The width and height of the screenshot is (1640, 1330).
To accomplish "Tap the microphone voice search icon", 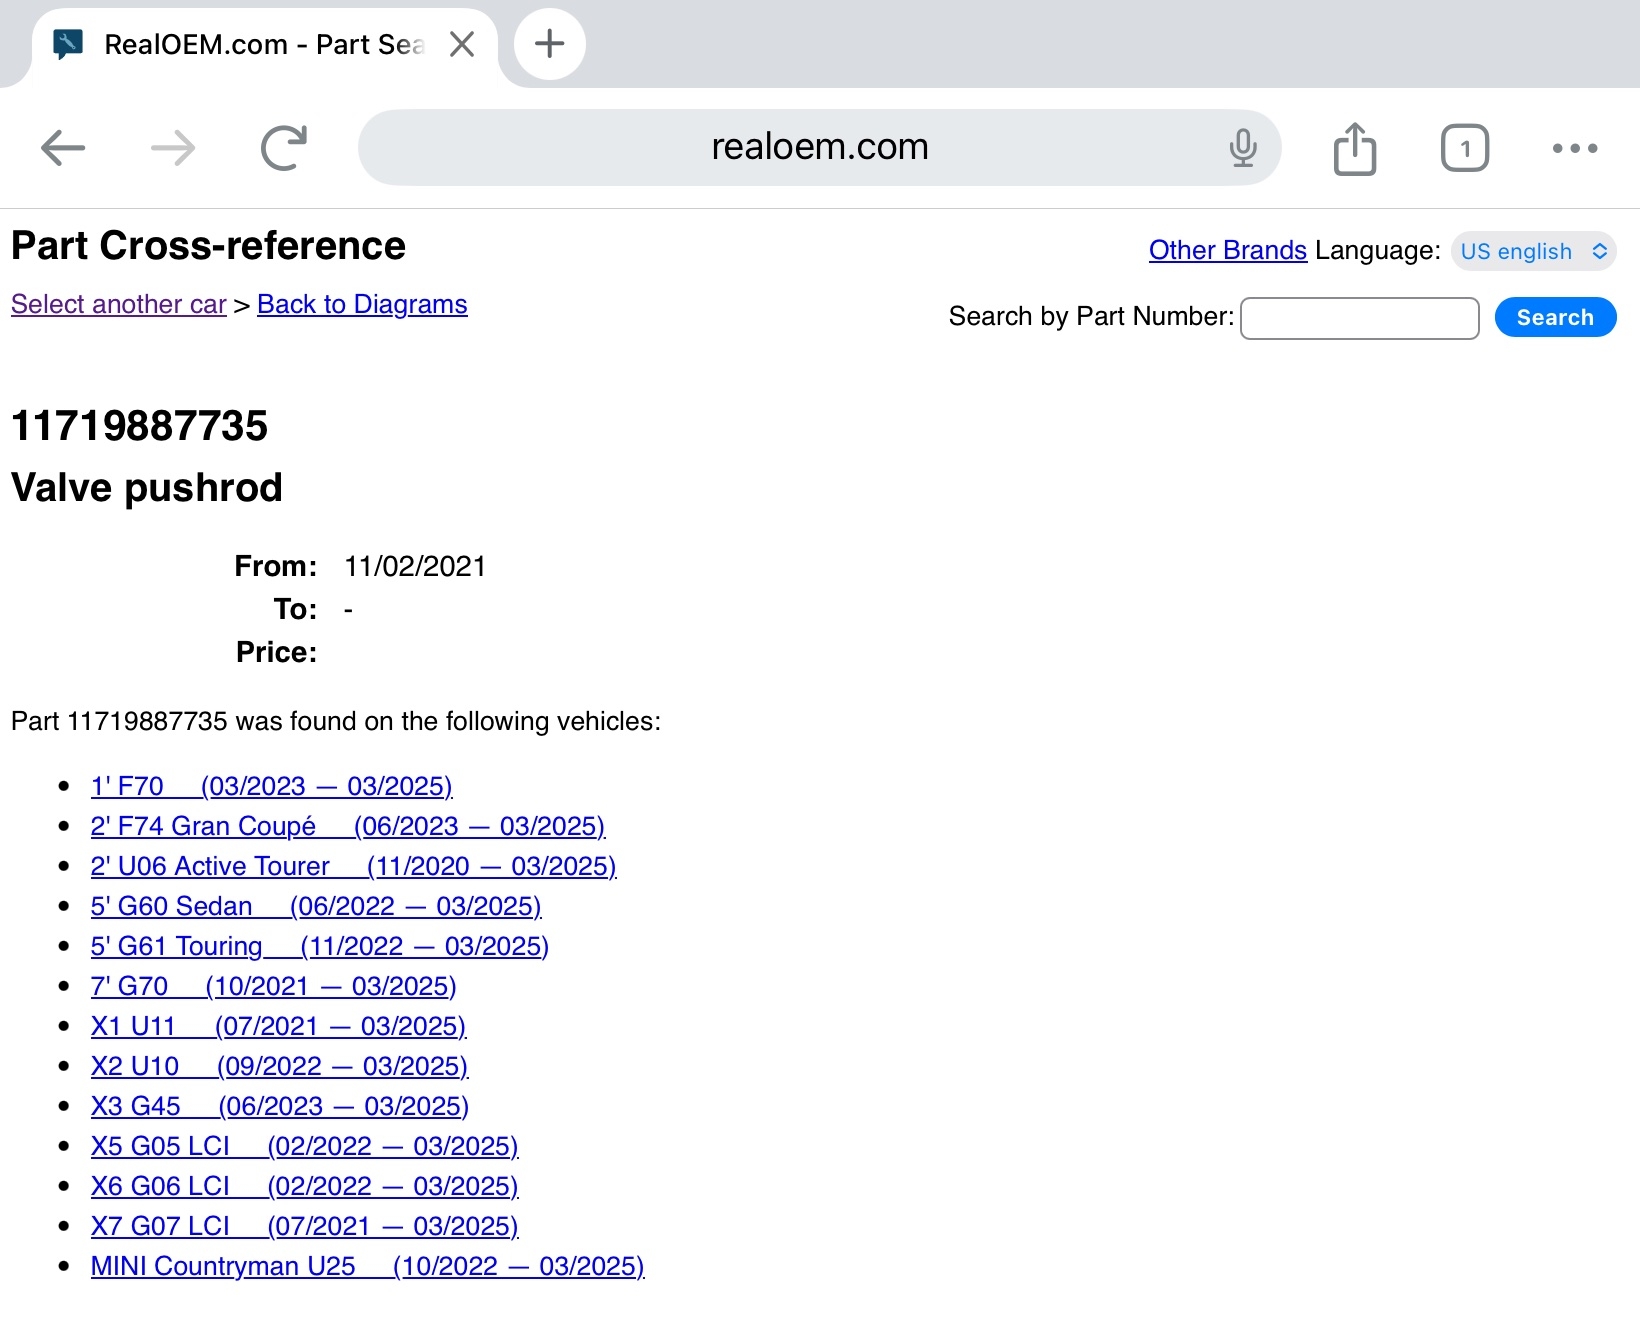I will click(x=1243, y=148).
